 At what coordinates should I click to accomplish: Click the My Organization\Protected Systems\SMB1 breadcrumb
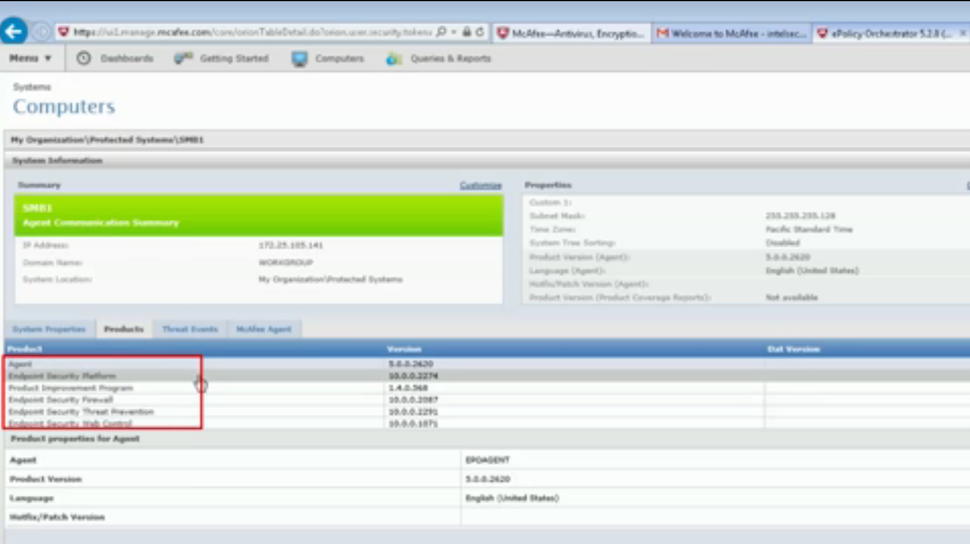(107, 140)
